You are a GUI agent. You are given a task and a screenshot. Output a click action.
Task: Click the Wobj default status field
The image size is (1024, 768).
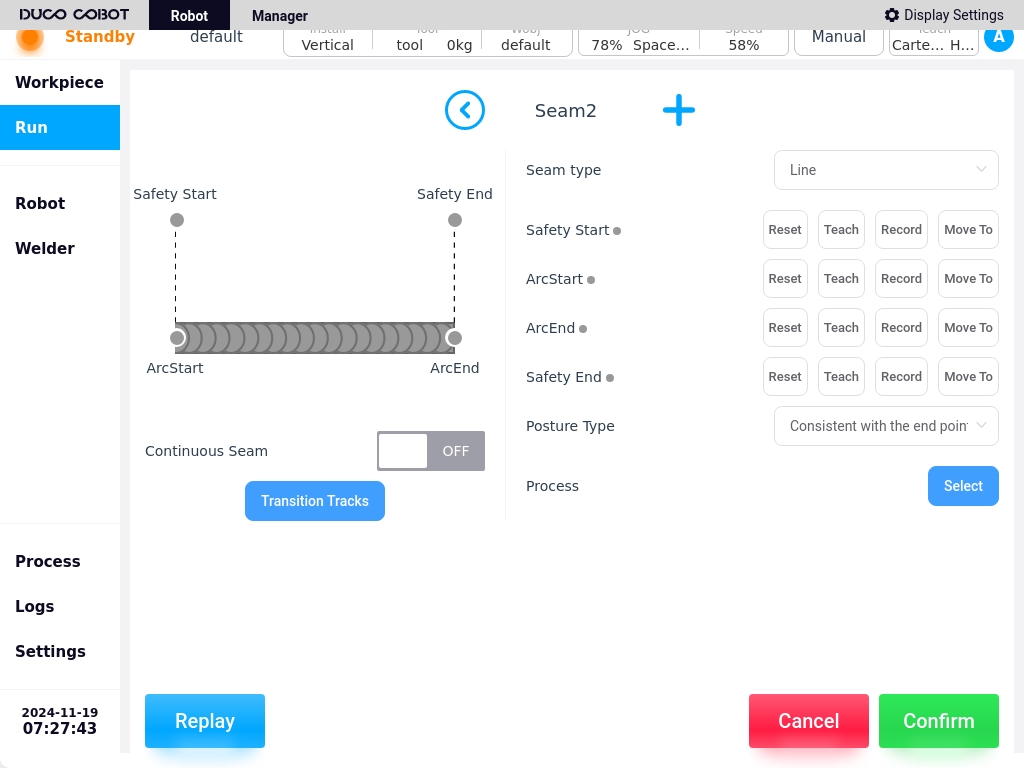pyautogui.click(x=526, y=43)
